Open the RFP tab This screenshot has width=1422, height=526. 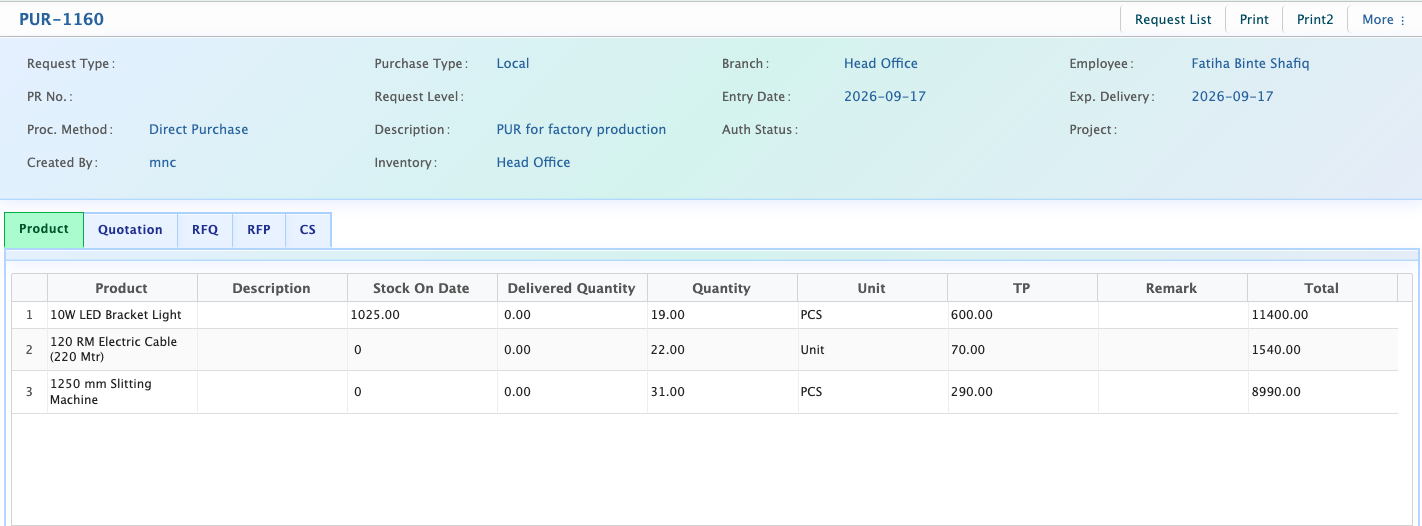tap(259, 230)
